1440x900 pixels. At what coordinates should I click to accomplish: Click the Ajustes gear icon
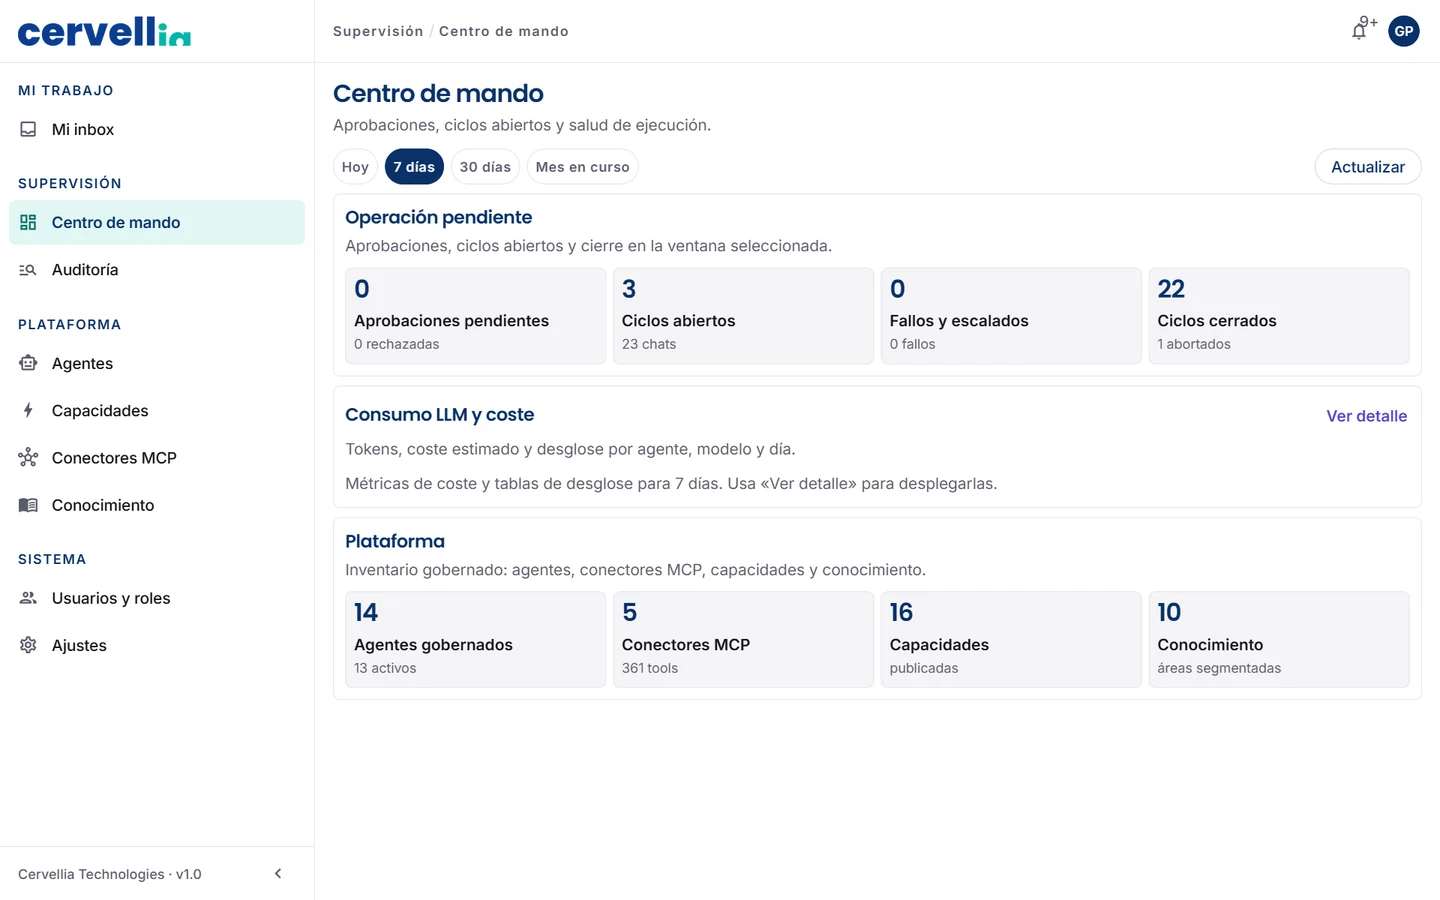(x=28, y=645)
